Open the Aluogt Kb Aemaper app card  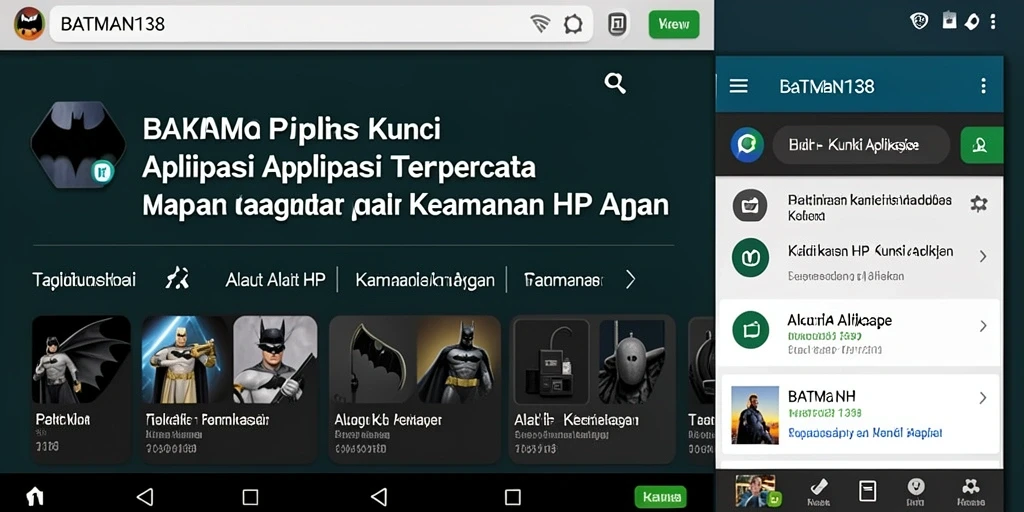415,389
